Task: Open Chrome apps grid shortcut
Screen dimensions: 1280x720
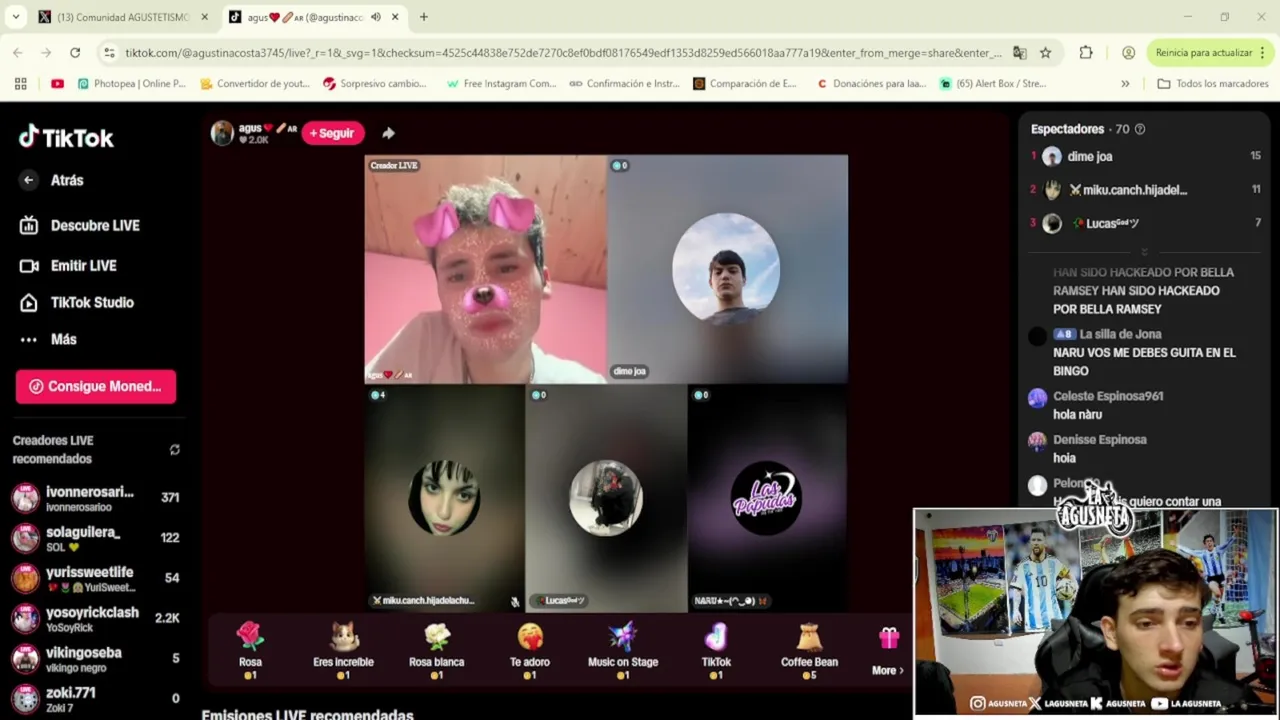Action: 20,84
